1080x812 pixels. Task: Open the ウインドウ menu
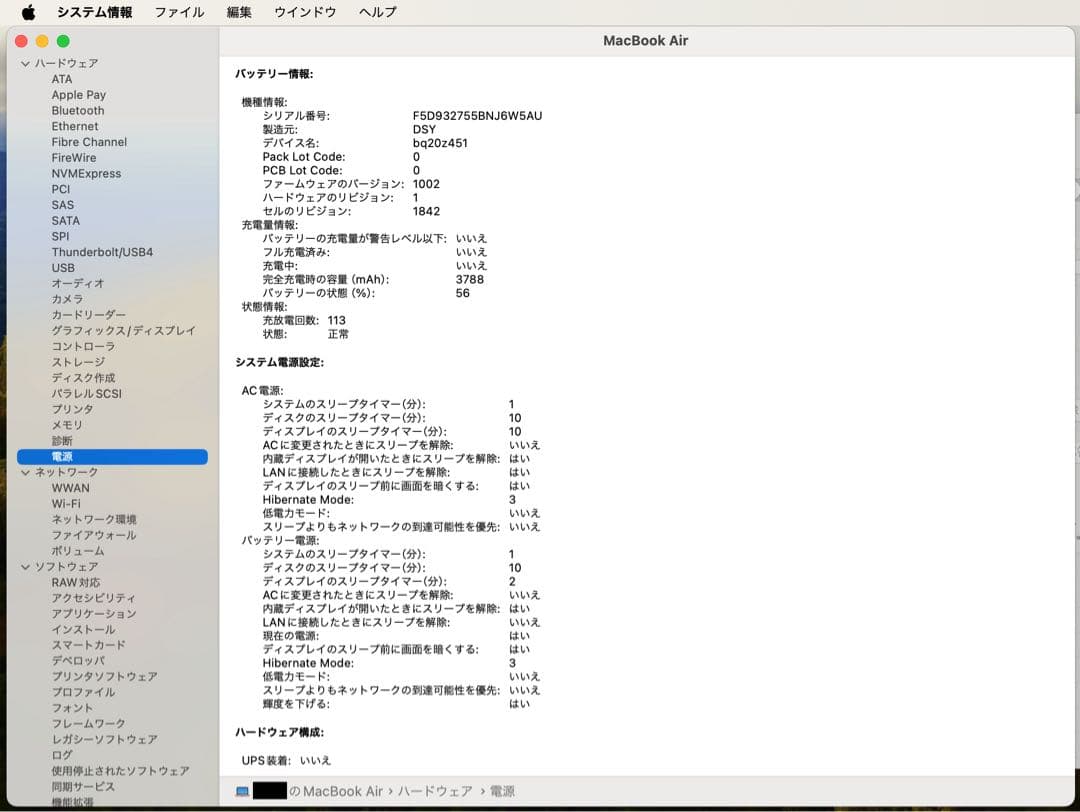304,12
